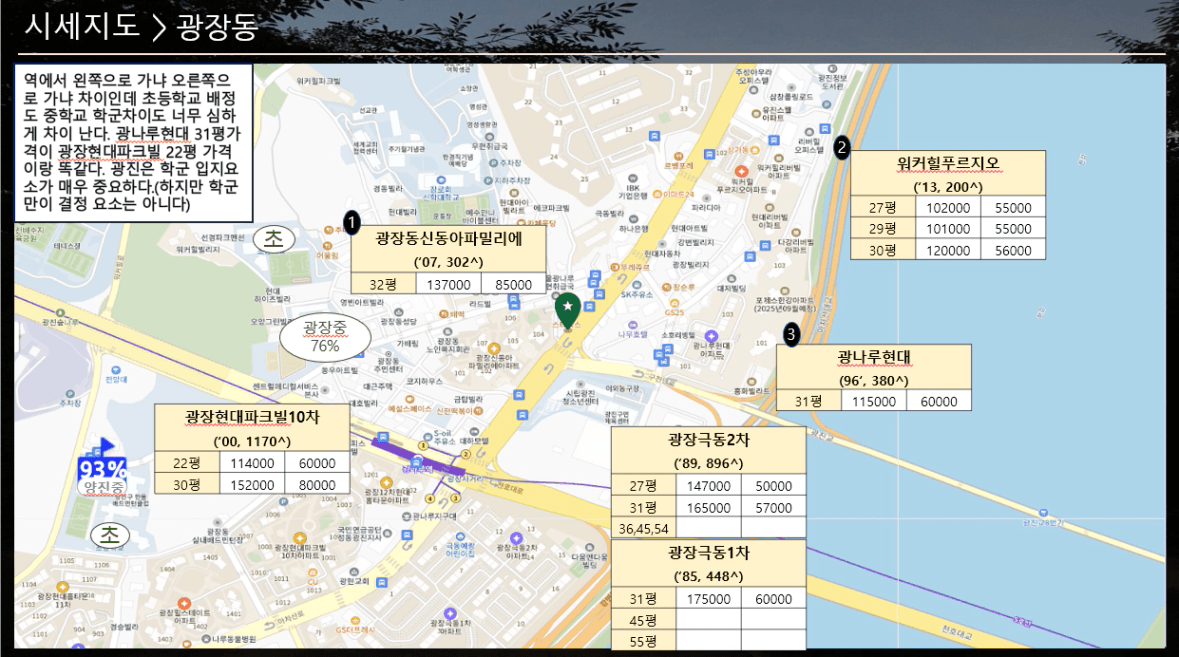Click the 시세지도 > 광장동 slide title

coord(141,26)
